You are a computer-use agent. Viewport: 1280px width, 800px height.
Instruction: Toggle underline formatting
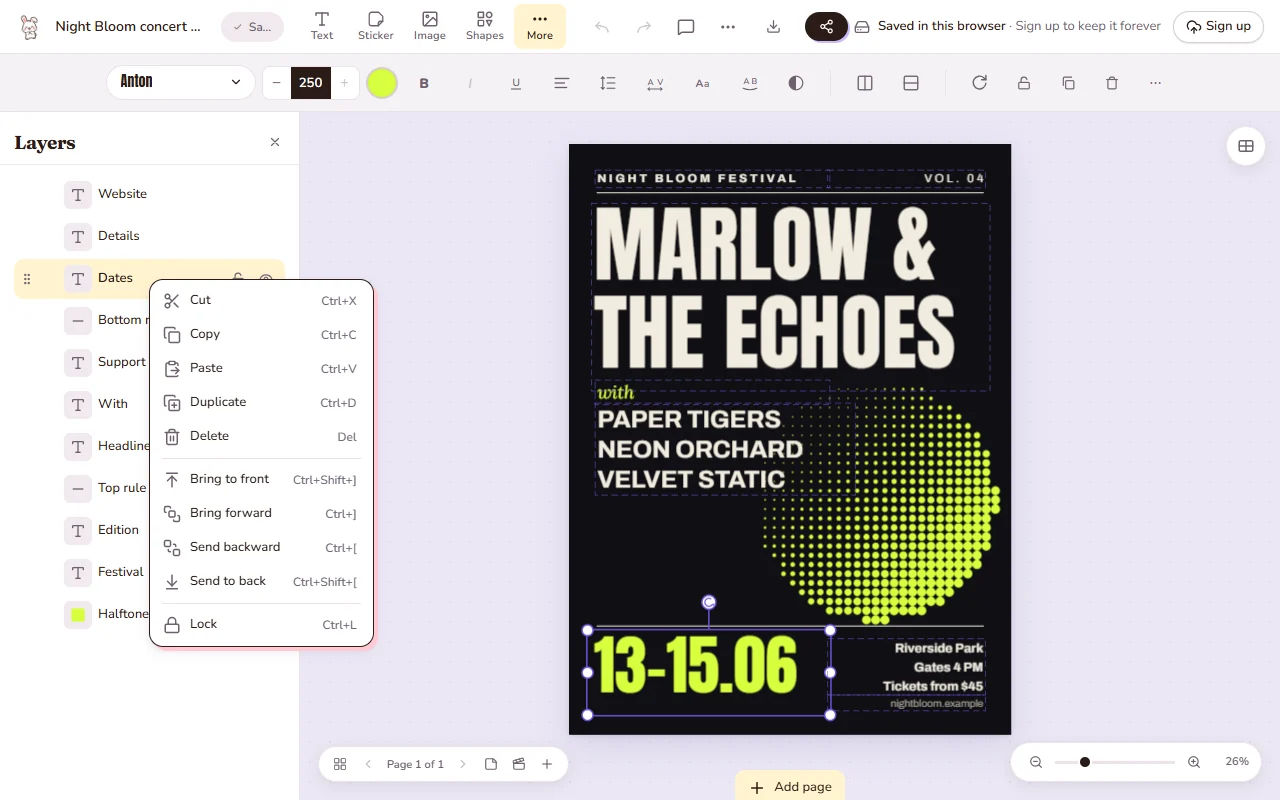pyautogui.click(x=516, y=83)
